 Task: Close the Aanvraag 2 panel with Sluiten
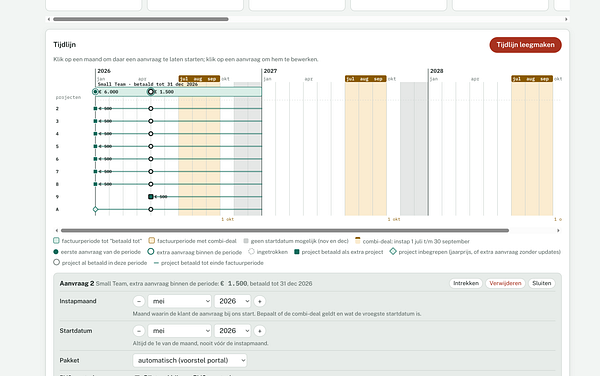pos(541,283)
